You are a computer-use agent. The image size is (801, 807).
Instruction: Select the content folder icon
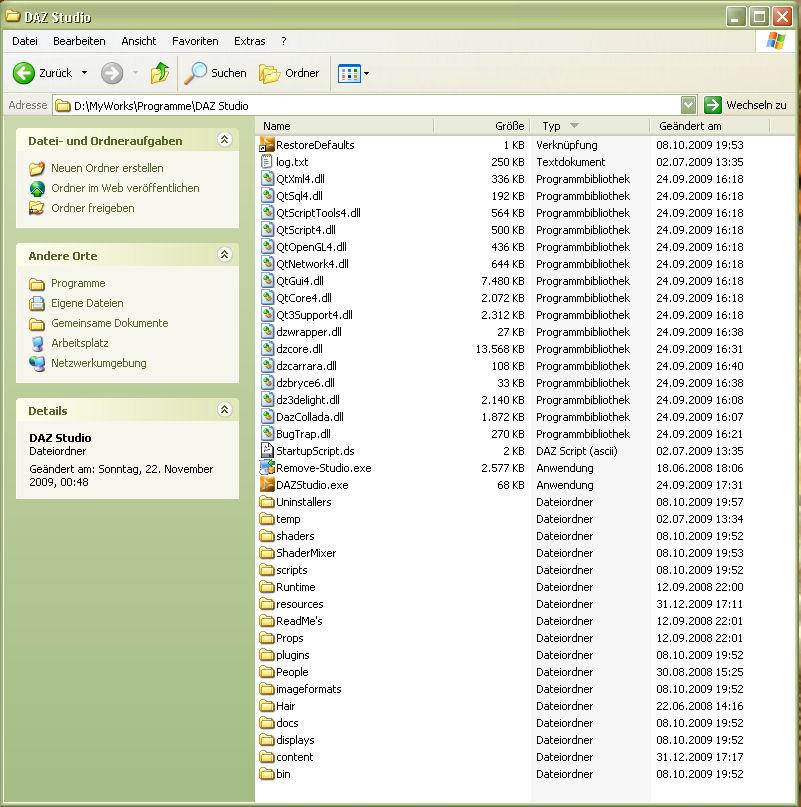pyautogui.click(x=267, y=757)
